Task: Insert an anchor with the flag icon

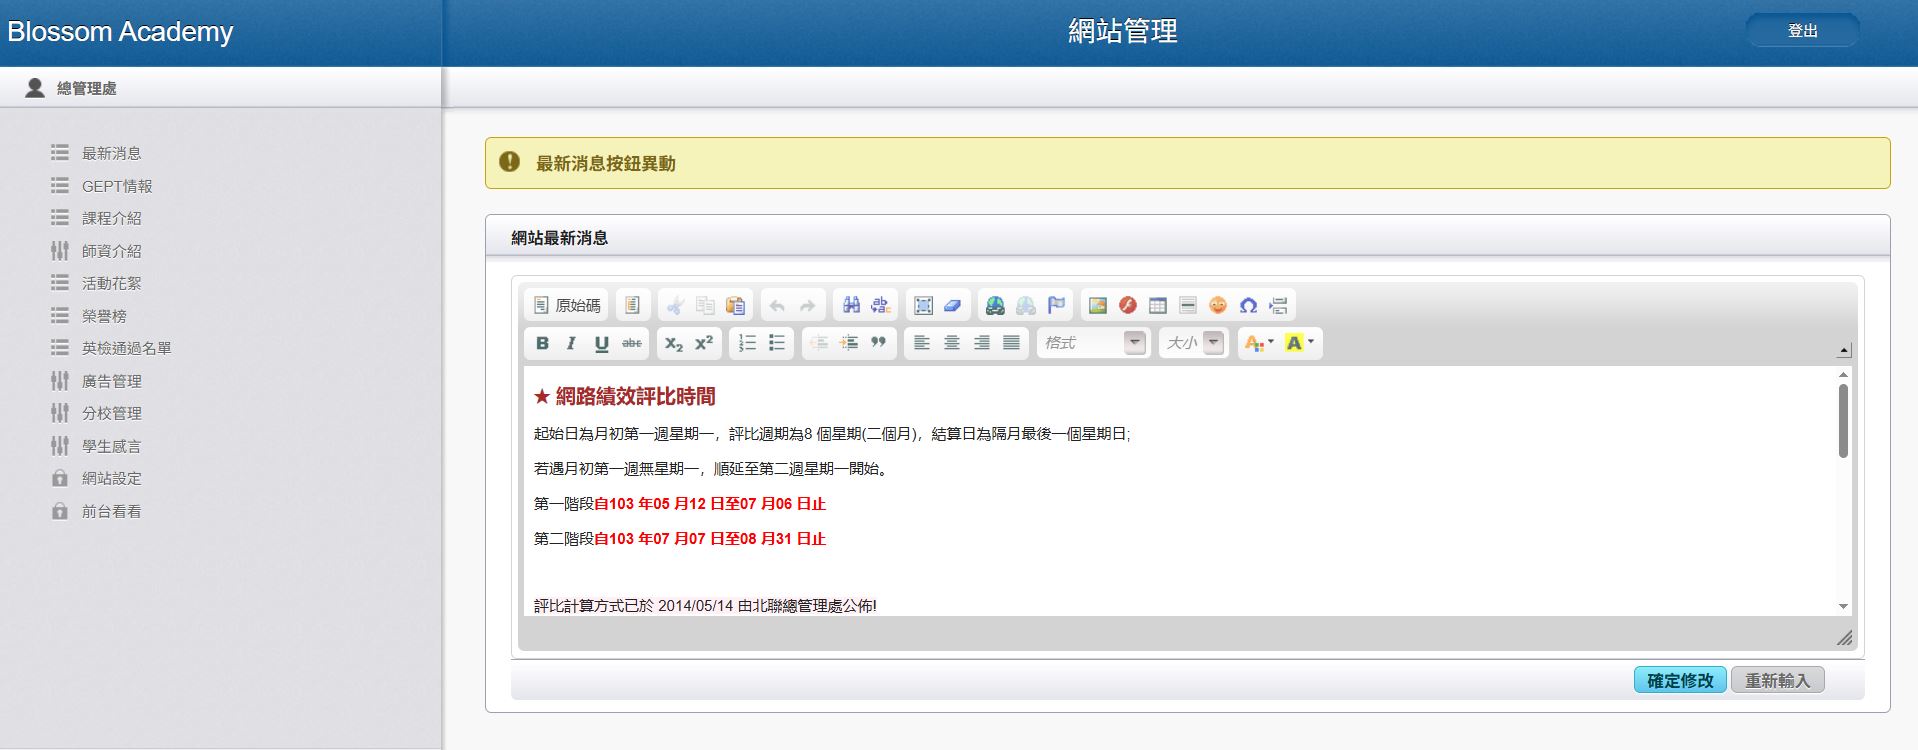Action: tap(1056, 305)
